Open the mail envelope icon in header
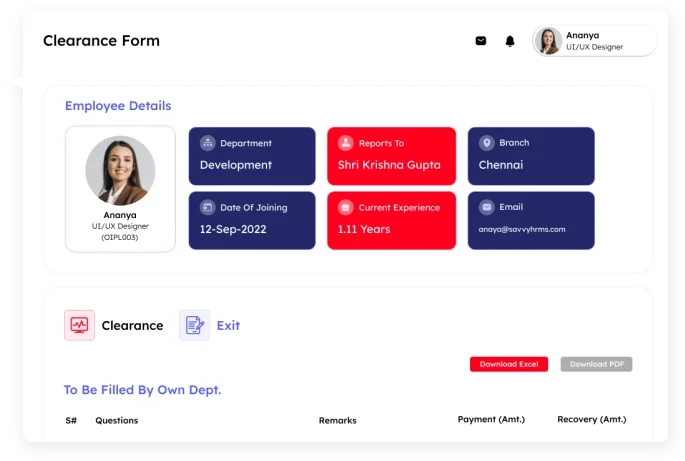The height and width of the screenshot is (461, 685). click(481, 41)
